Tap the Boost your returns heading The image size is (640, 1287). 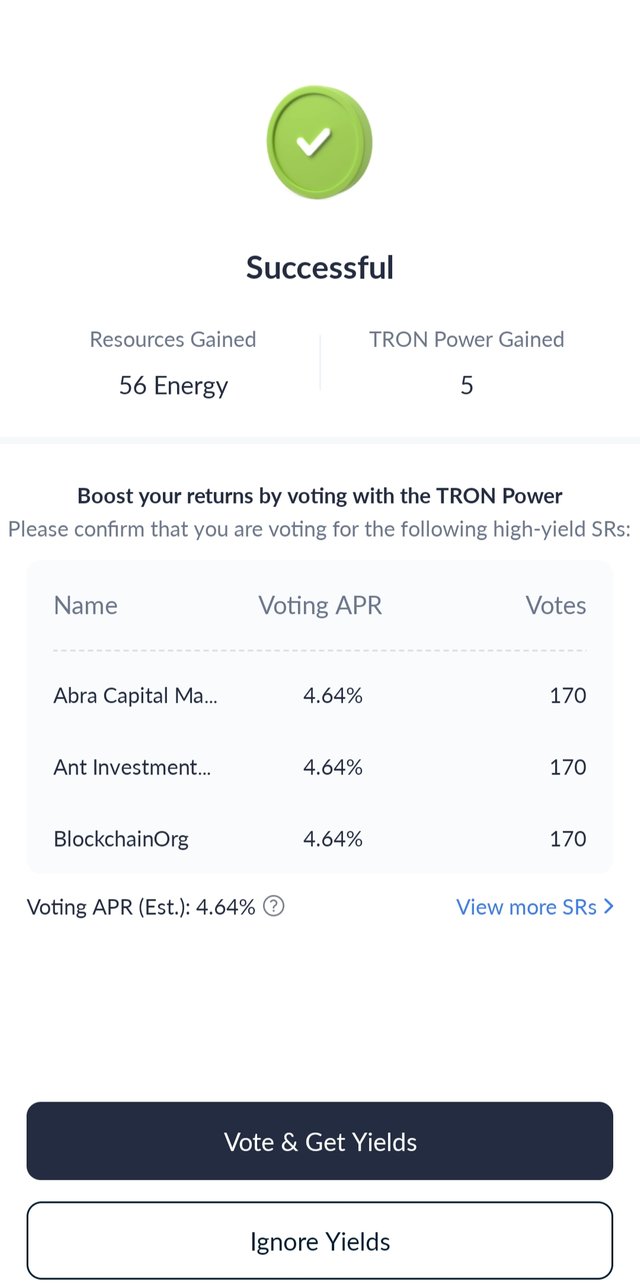point(320,496)
